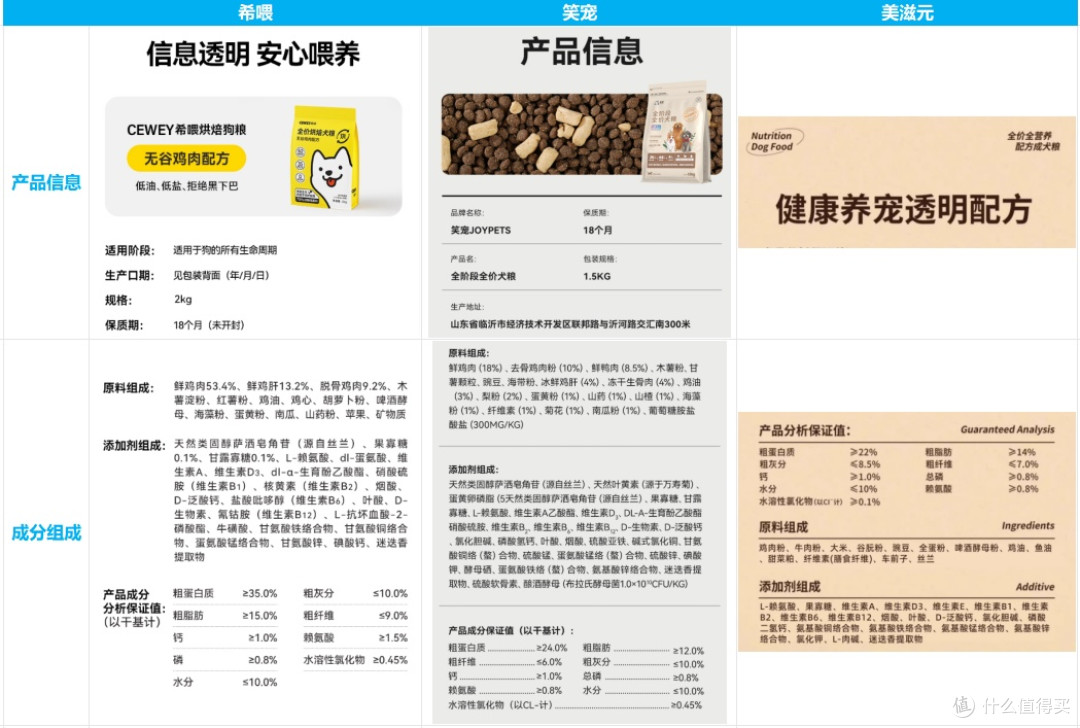This screenshot has height=728, width=1080.
Task: Select the blue "产品信息" row label
Action: [x=46, y=183]
